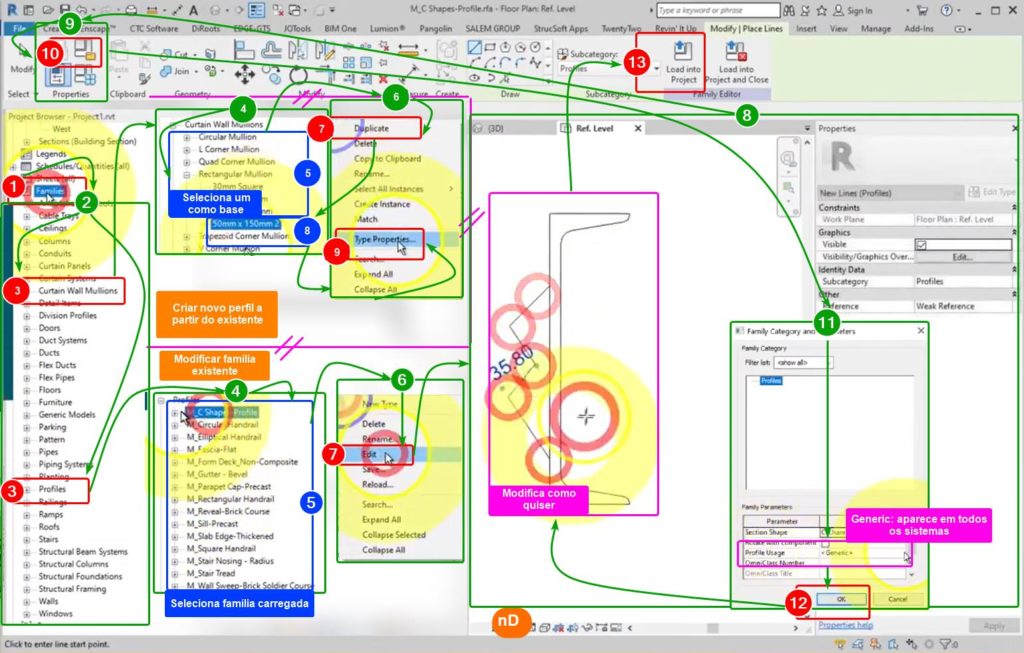Expand the Curtain Wall Mullions tree node
The height and width of the screenshot is (653, 1024).
(x=27, y=291)
